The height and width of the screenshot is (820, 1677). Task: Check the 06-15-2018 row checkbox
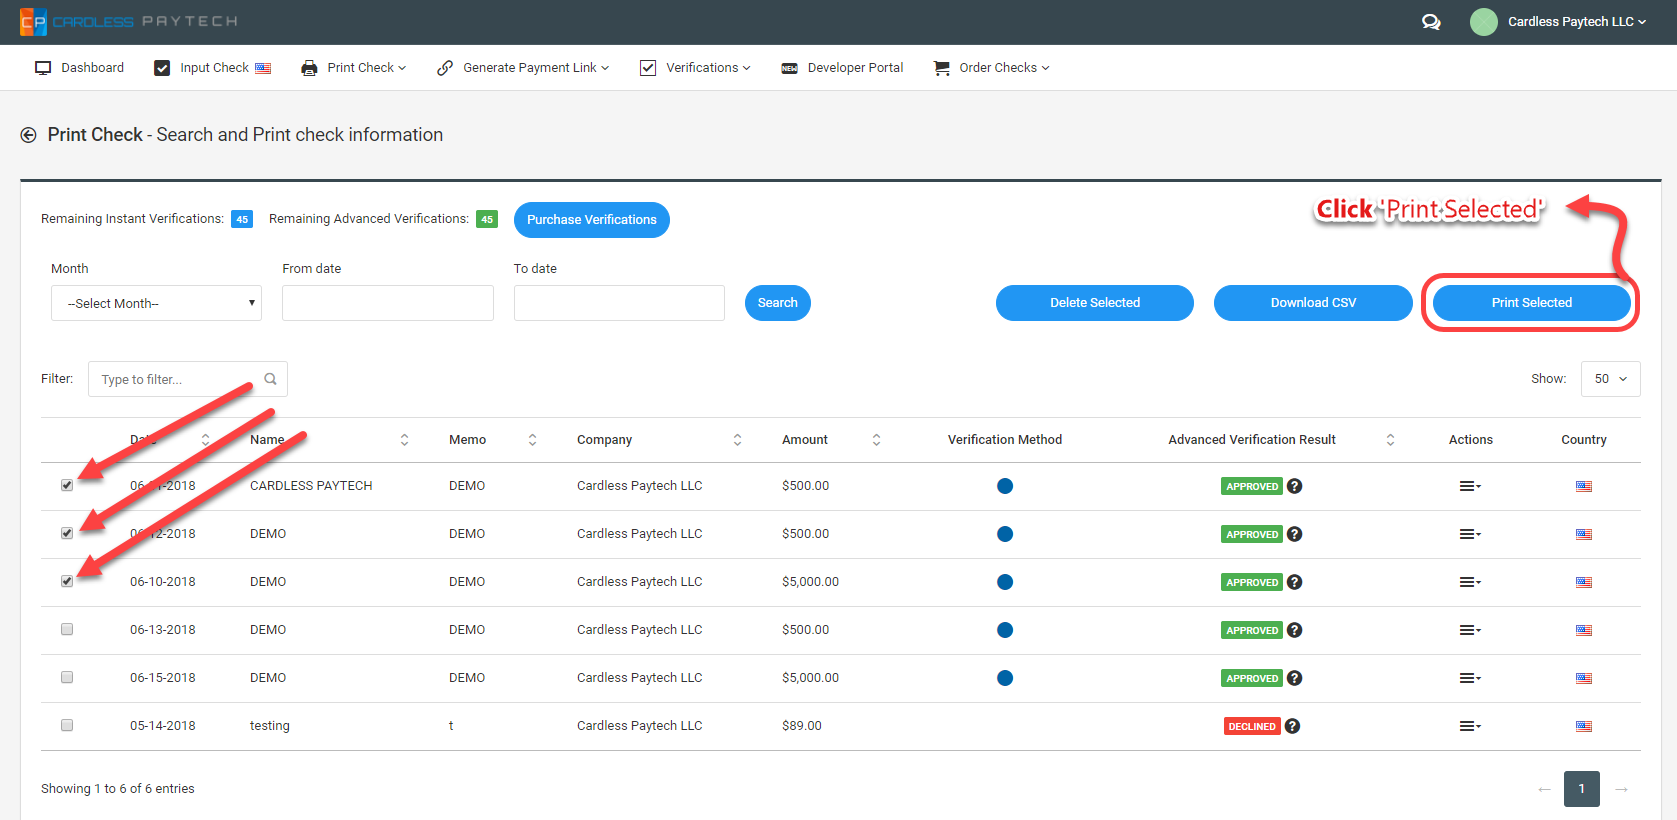(67, 677)
